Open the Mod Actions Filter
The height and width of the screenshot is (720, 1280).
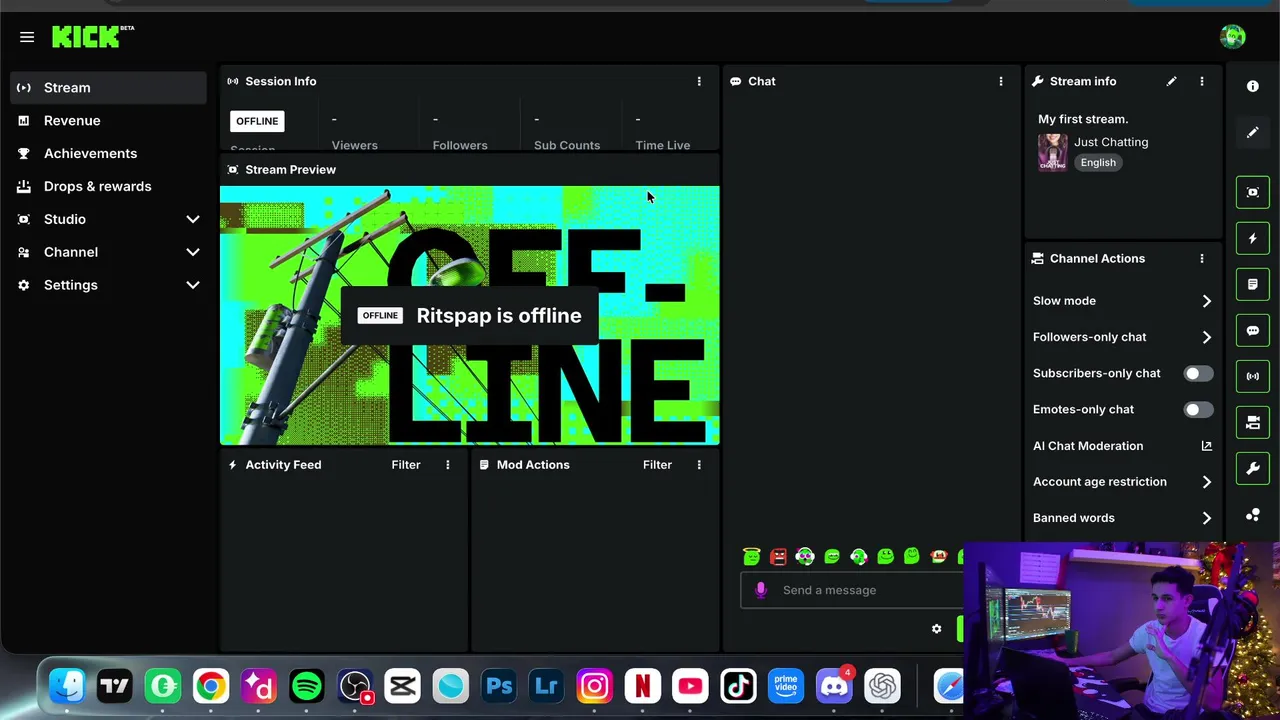[x=657, y=464]
